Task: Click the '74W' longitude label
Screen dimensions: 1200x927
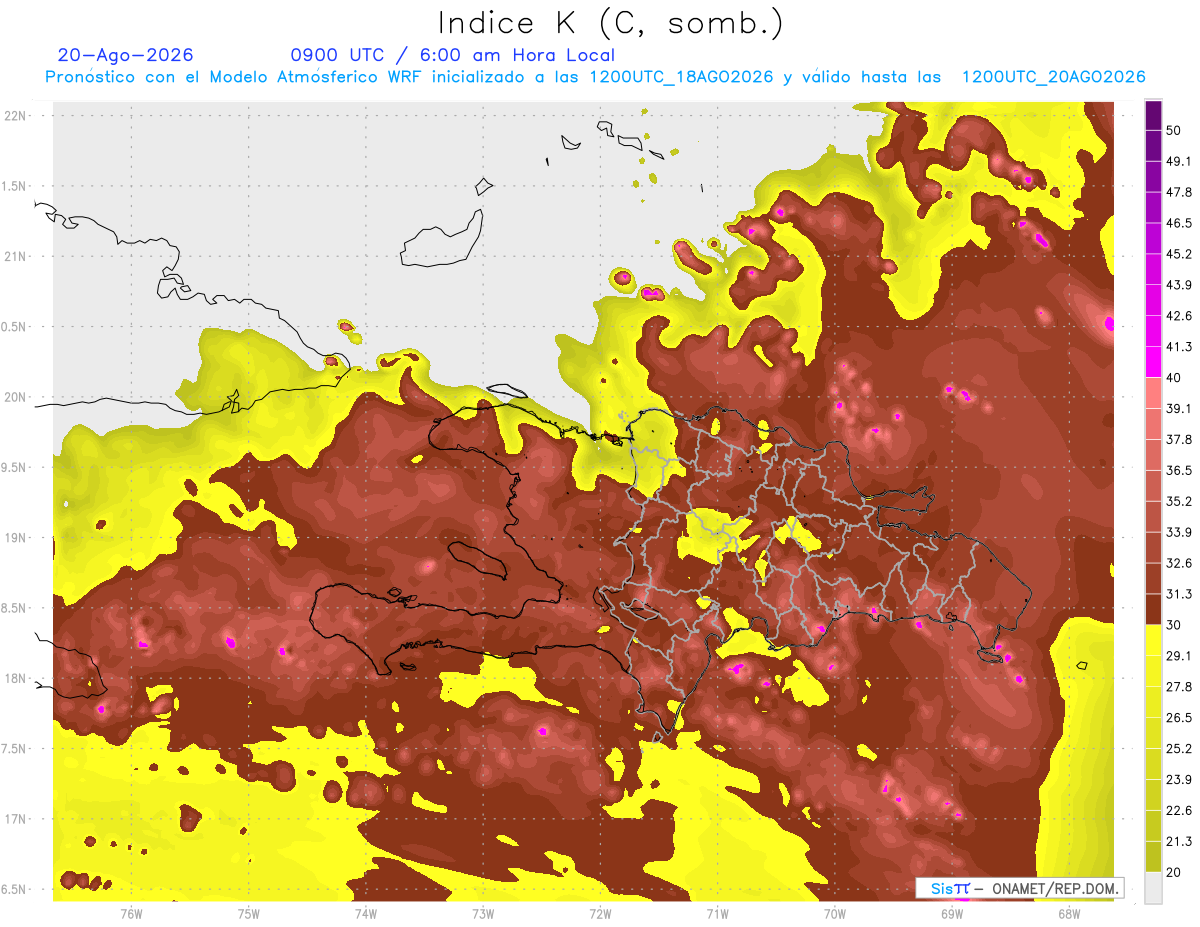Action: (366, 914)
